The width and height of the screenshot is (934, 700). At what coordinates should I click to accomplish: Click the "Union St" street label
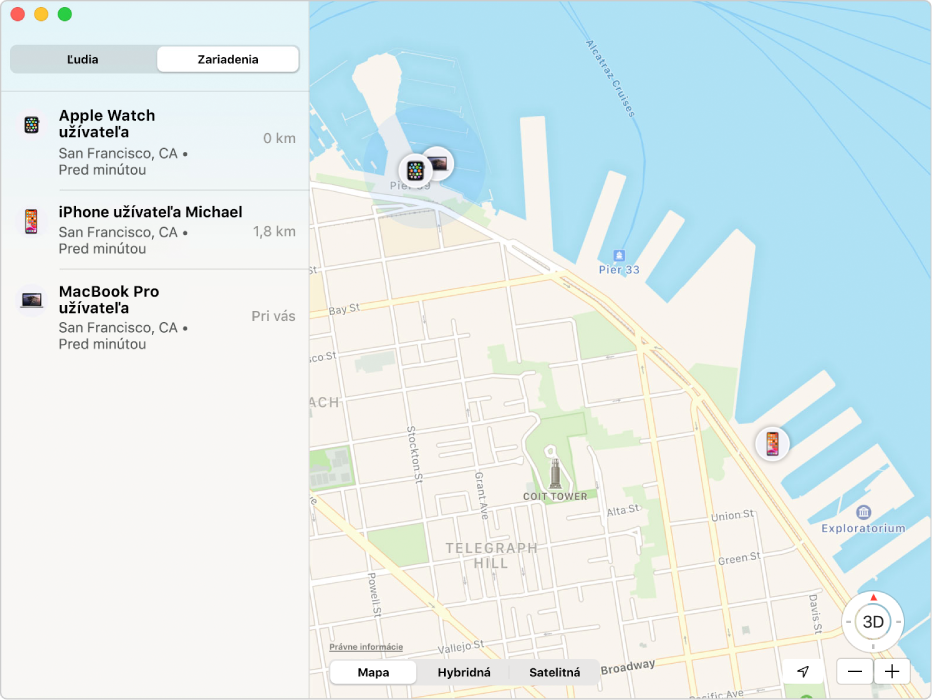(733, 515)
